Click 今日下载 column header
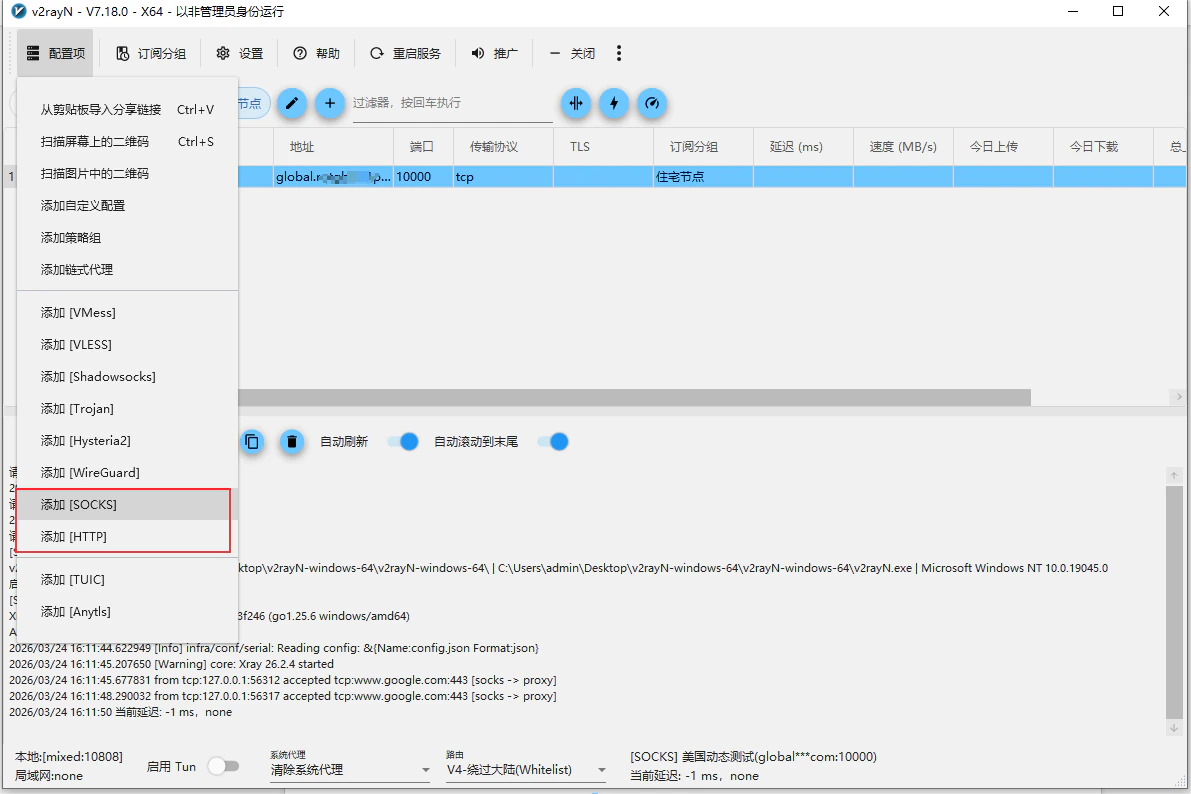The width and height of the screenshot is (1191, 794). [x=1104, y=147]
